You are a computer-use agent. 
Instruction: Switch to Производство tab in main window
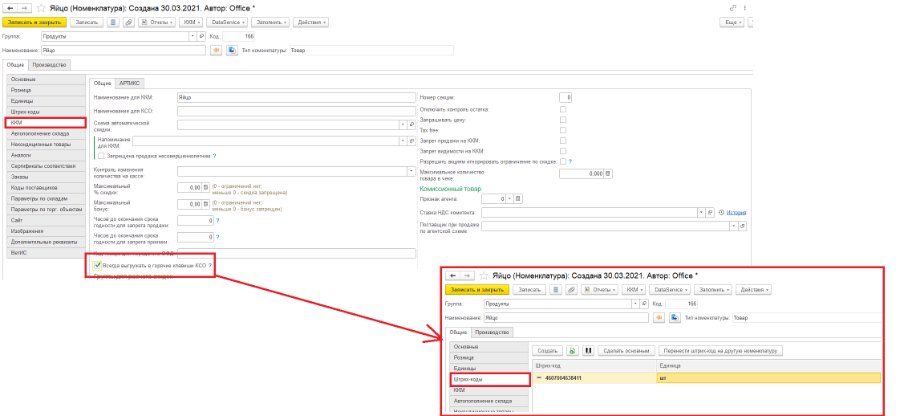point(49,65)
